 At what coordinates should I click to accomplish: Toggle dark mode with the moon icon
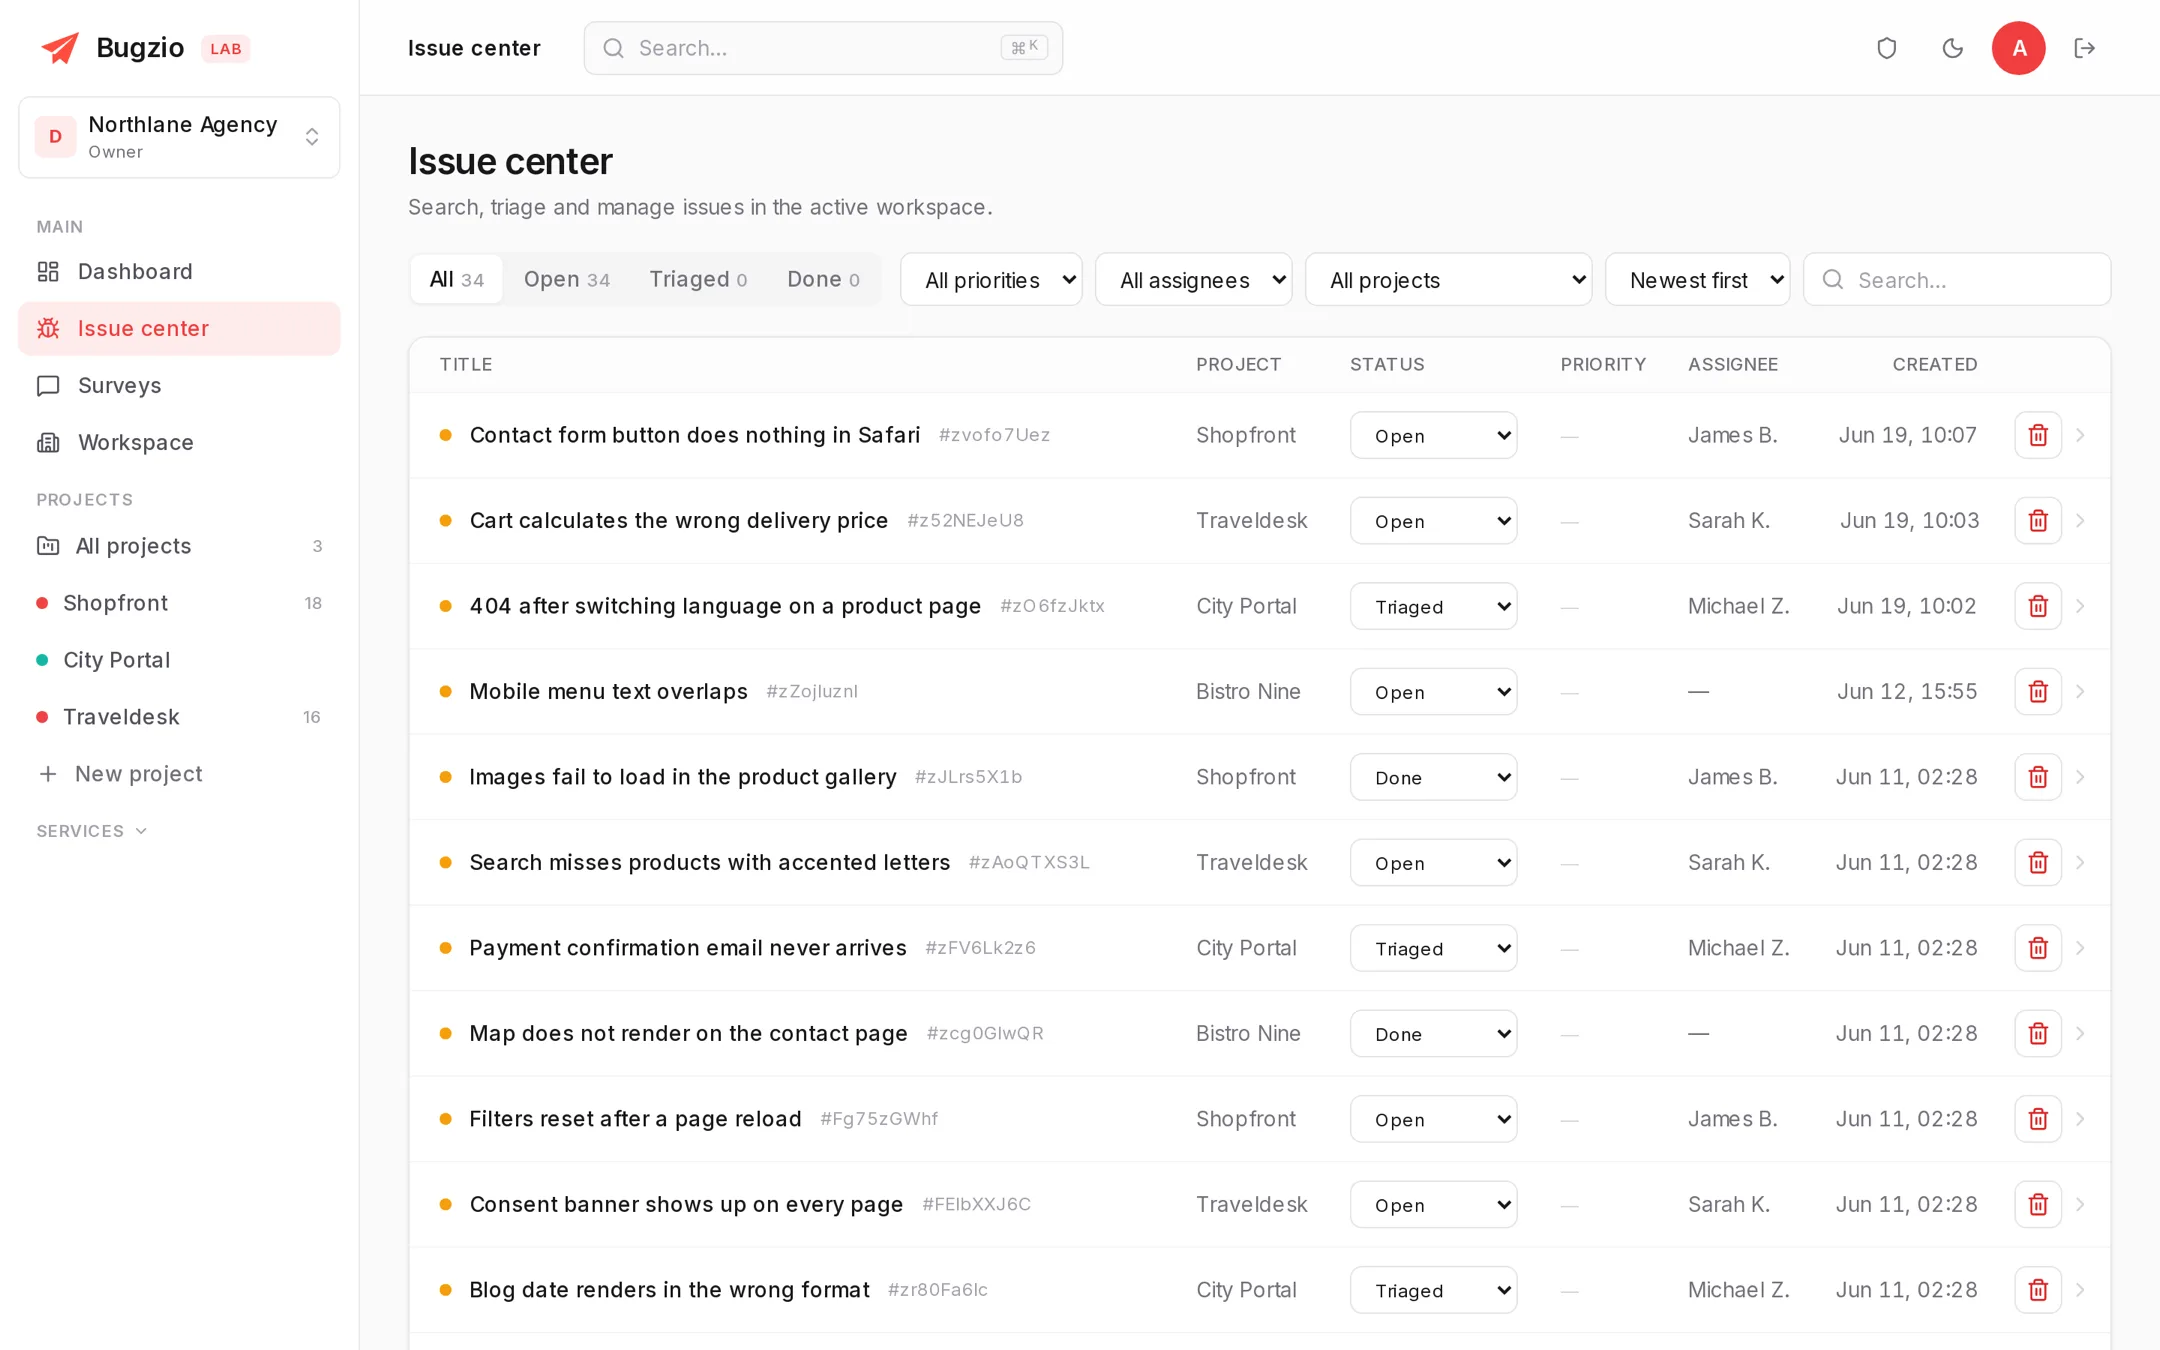[x=1952, y=48]
